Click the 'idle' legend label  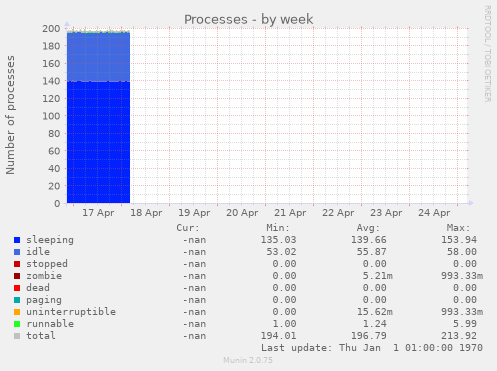click(38, 252)
